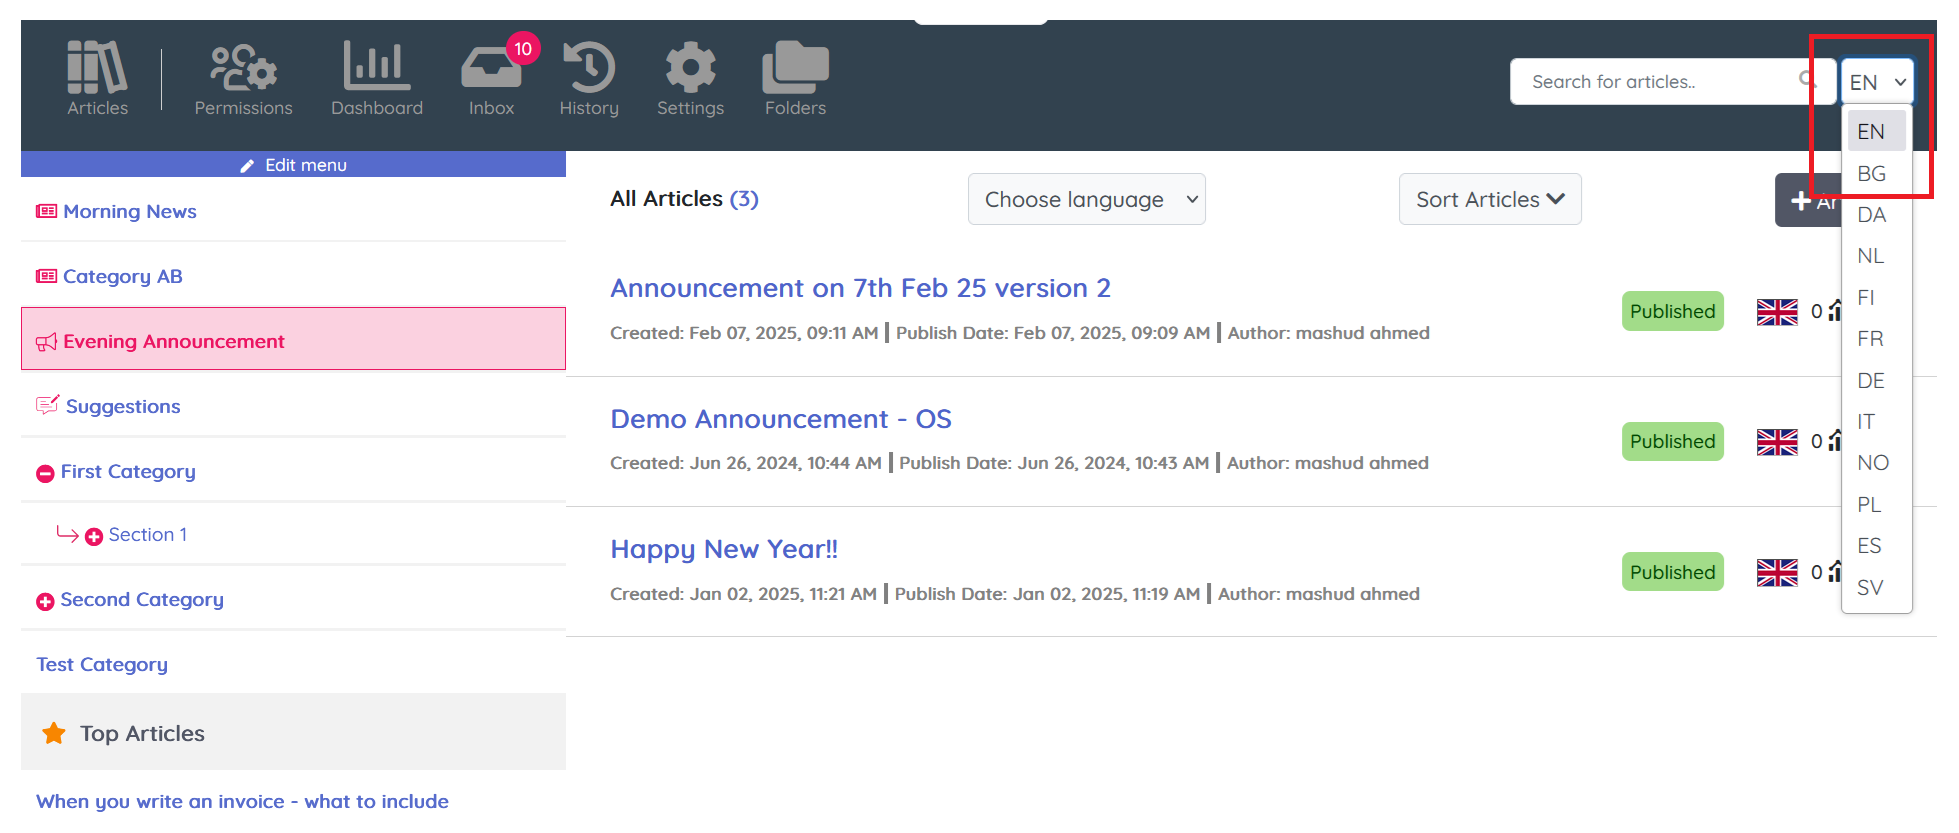1959x833 pixels.
Task: Select BG in the language list
Action: [x=1871, y=174]
